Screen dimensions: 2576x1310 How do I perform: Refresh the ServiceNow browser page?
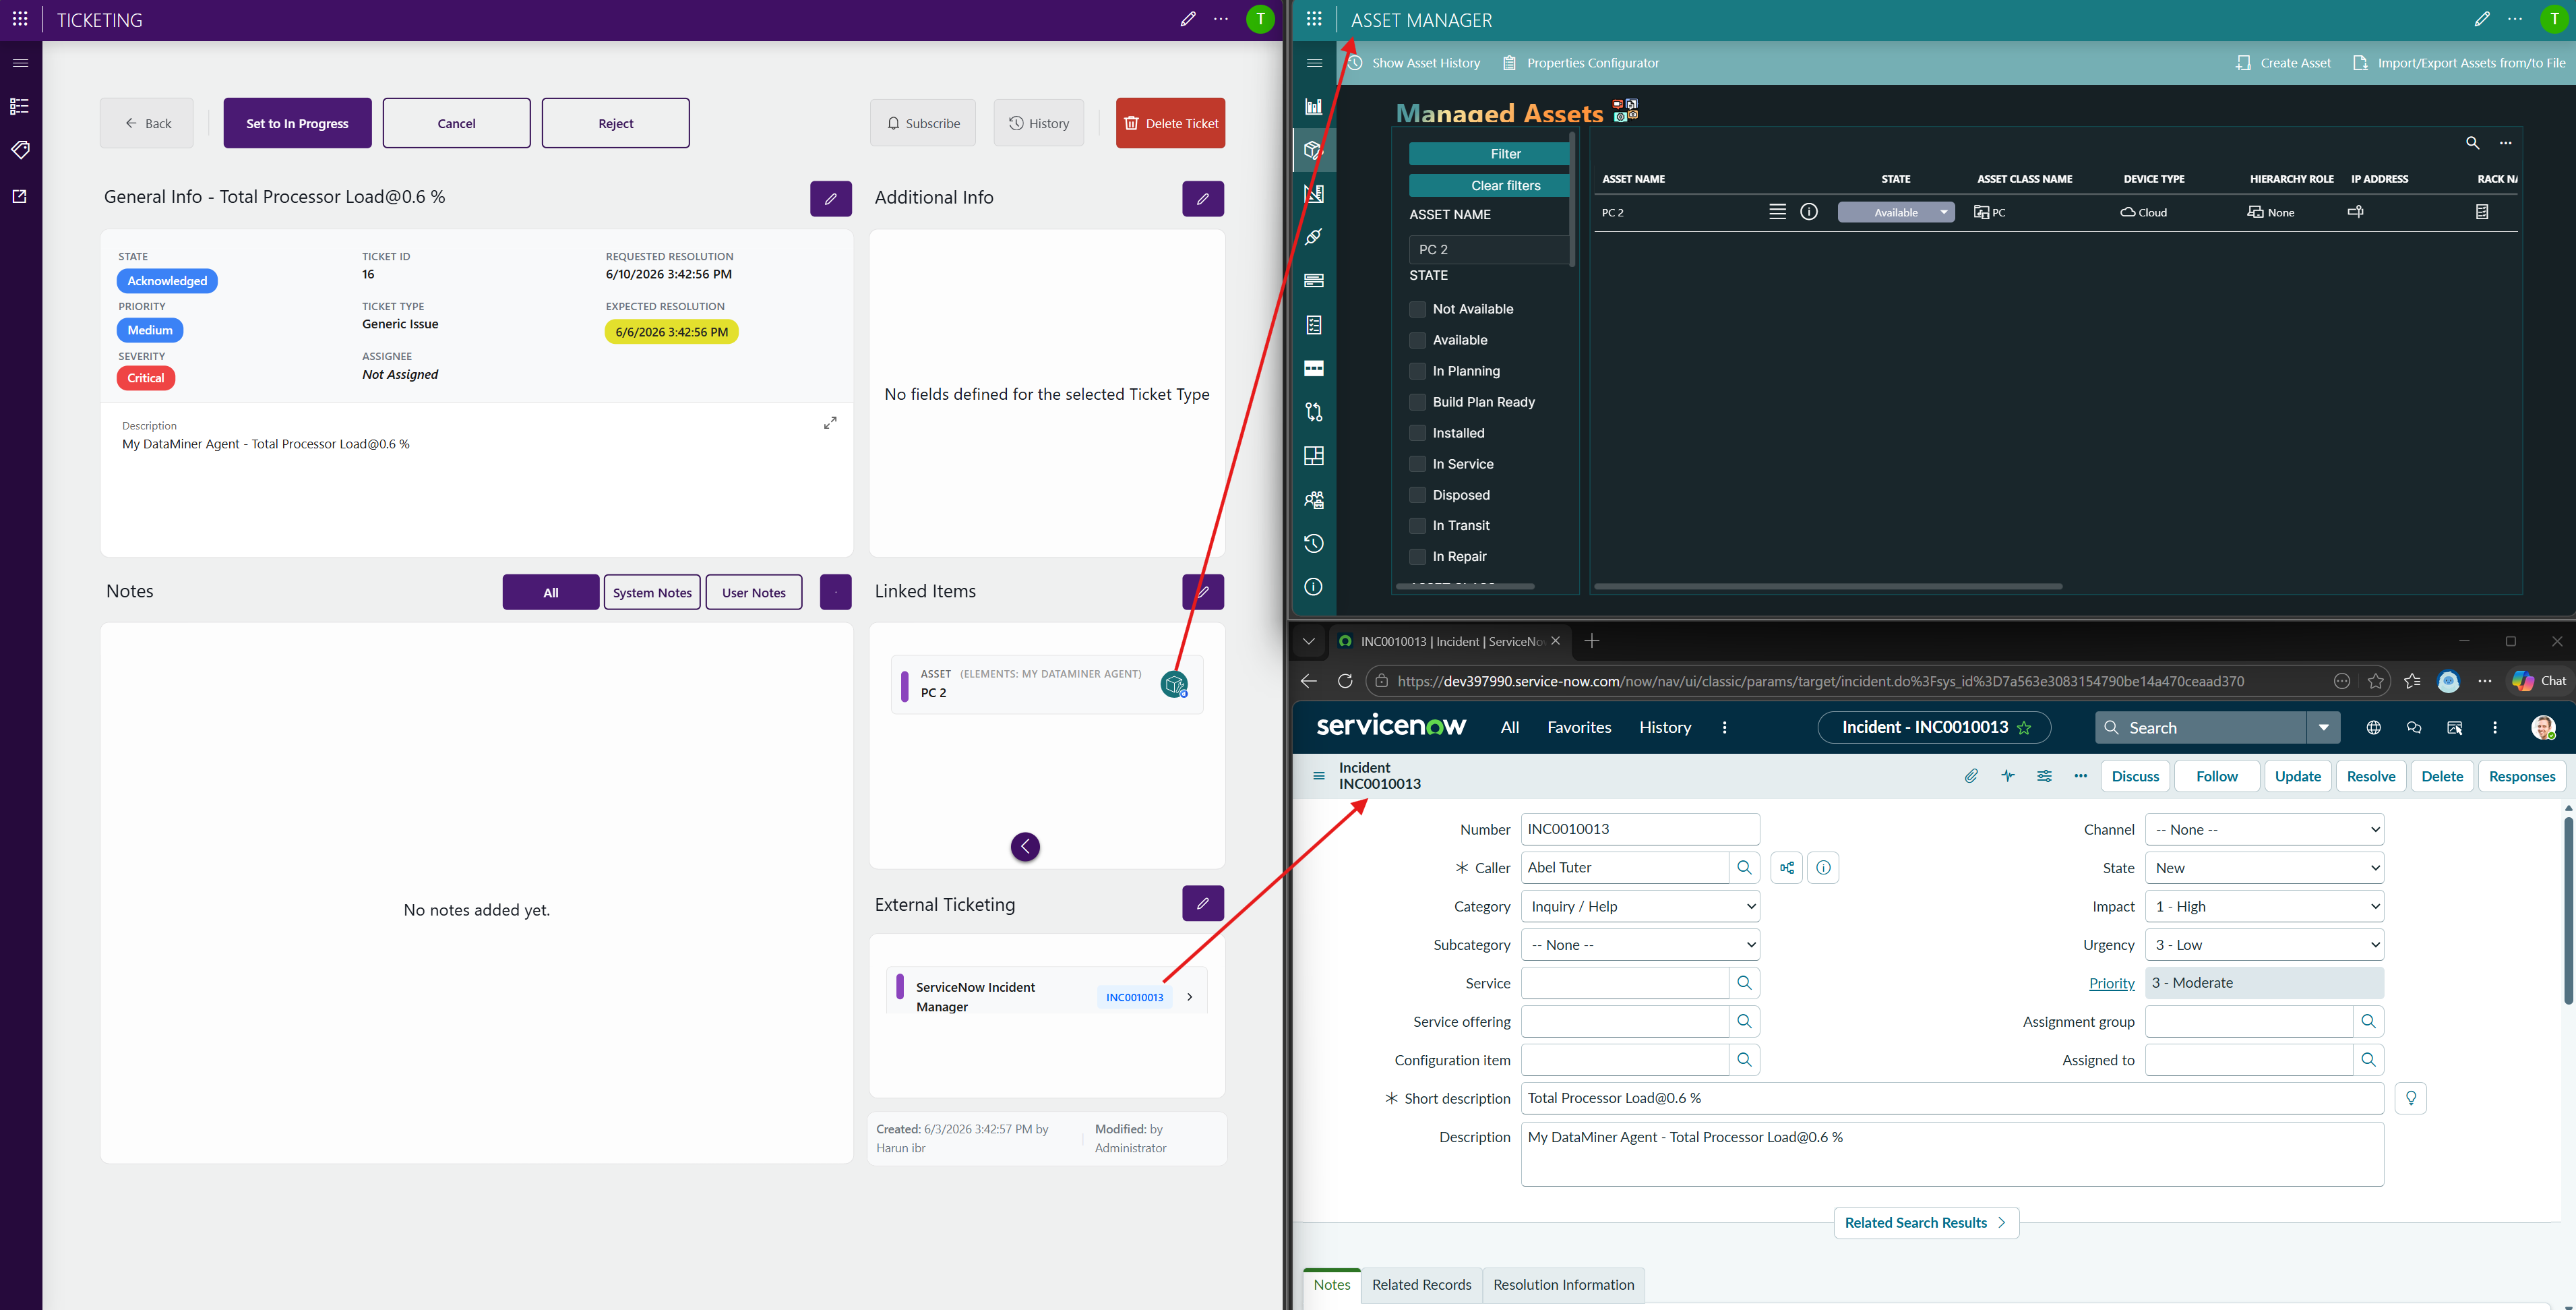click(1345, 681)
